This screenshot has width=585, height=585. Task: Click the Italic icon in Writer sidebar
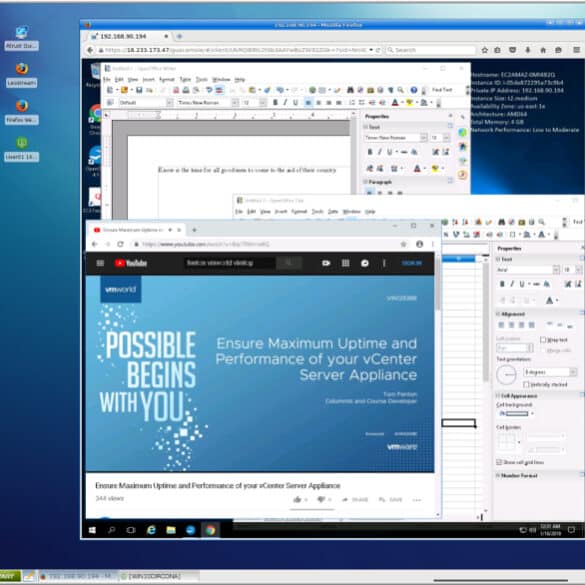pyautogui.click(x=380, y=152)
